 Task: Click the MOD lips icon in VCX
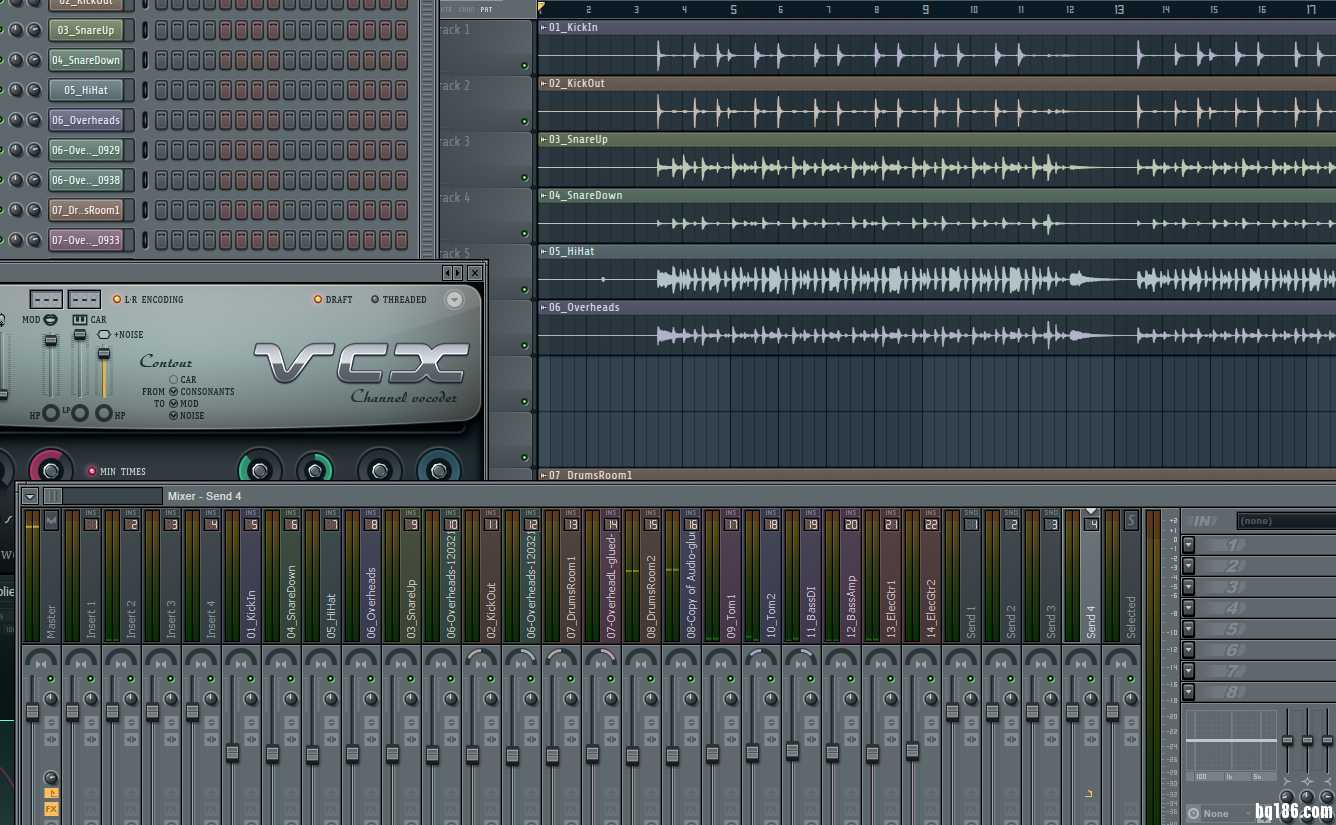[x=50, y=319]
